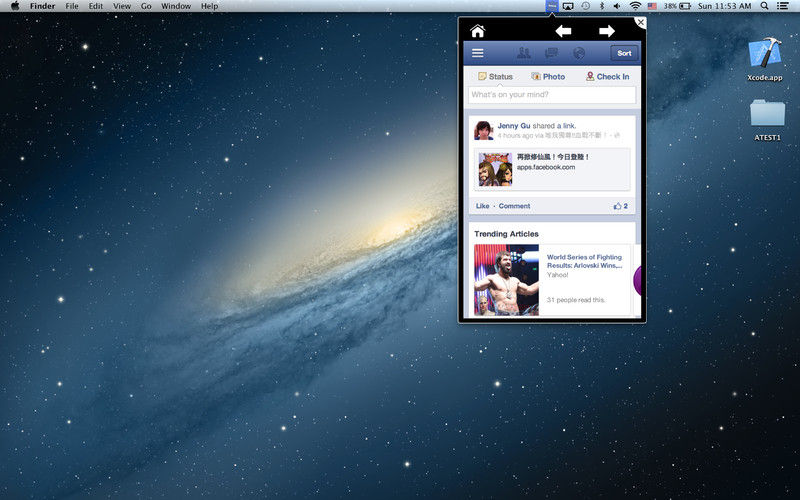Click the home icon in popup

tap(478, 32)
